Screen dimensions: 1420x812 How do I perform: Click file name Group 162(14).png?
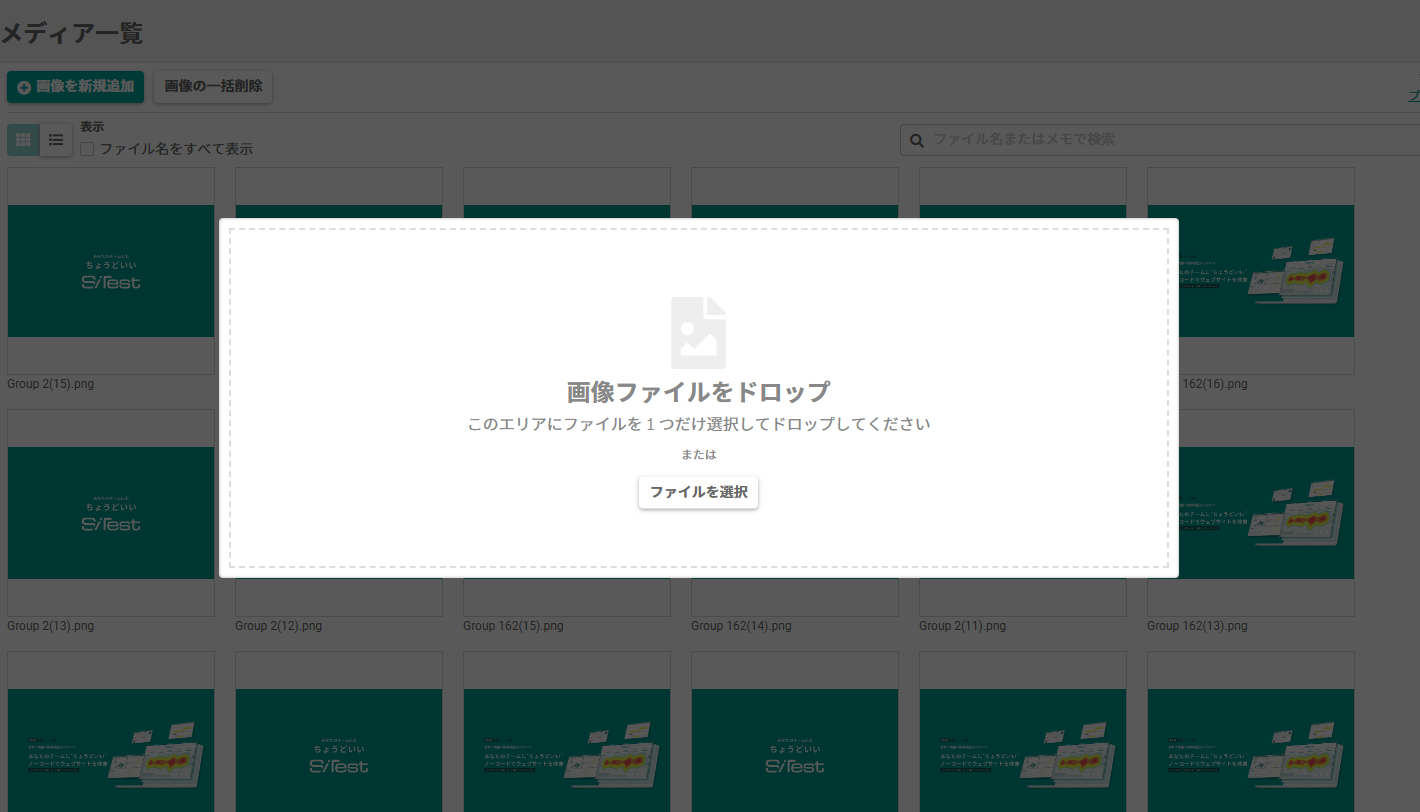(741, 626)
